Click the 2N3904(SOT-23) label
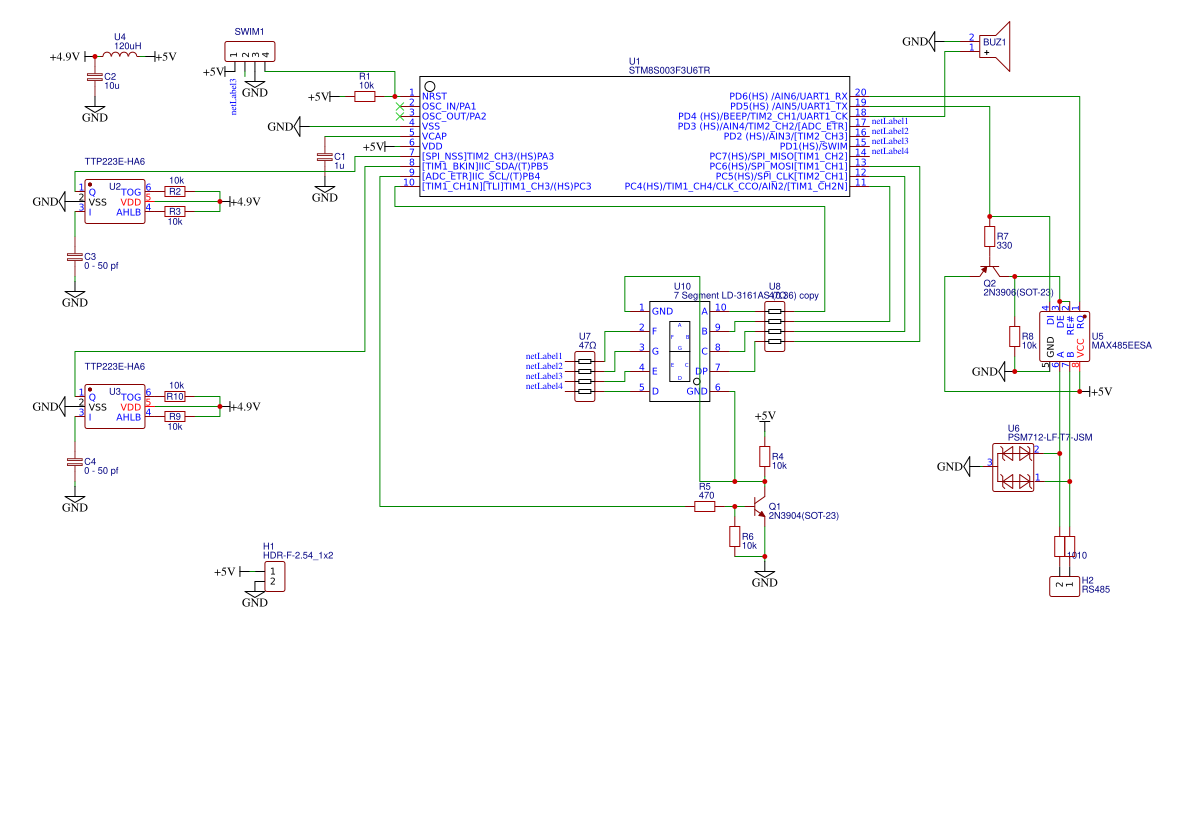 (804, 516)
